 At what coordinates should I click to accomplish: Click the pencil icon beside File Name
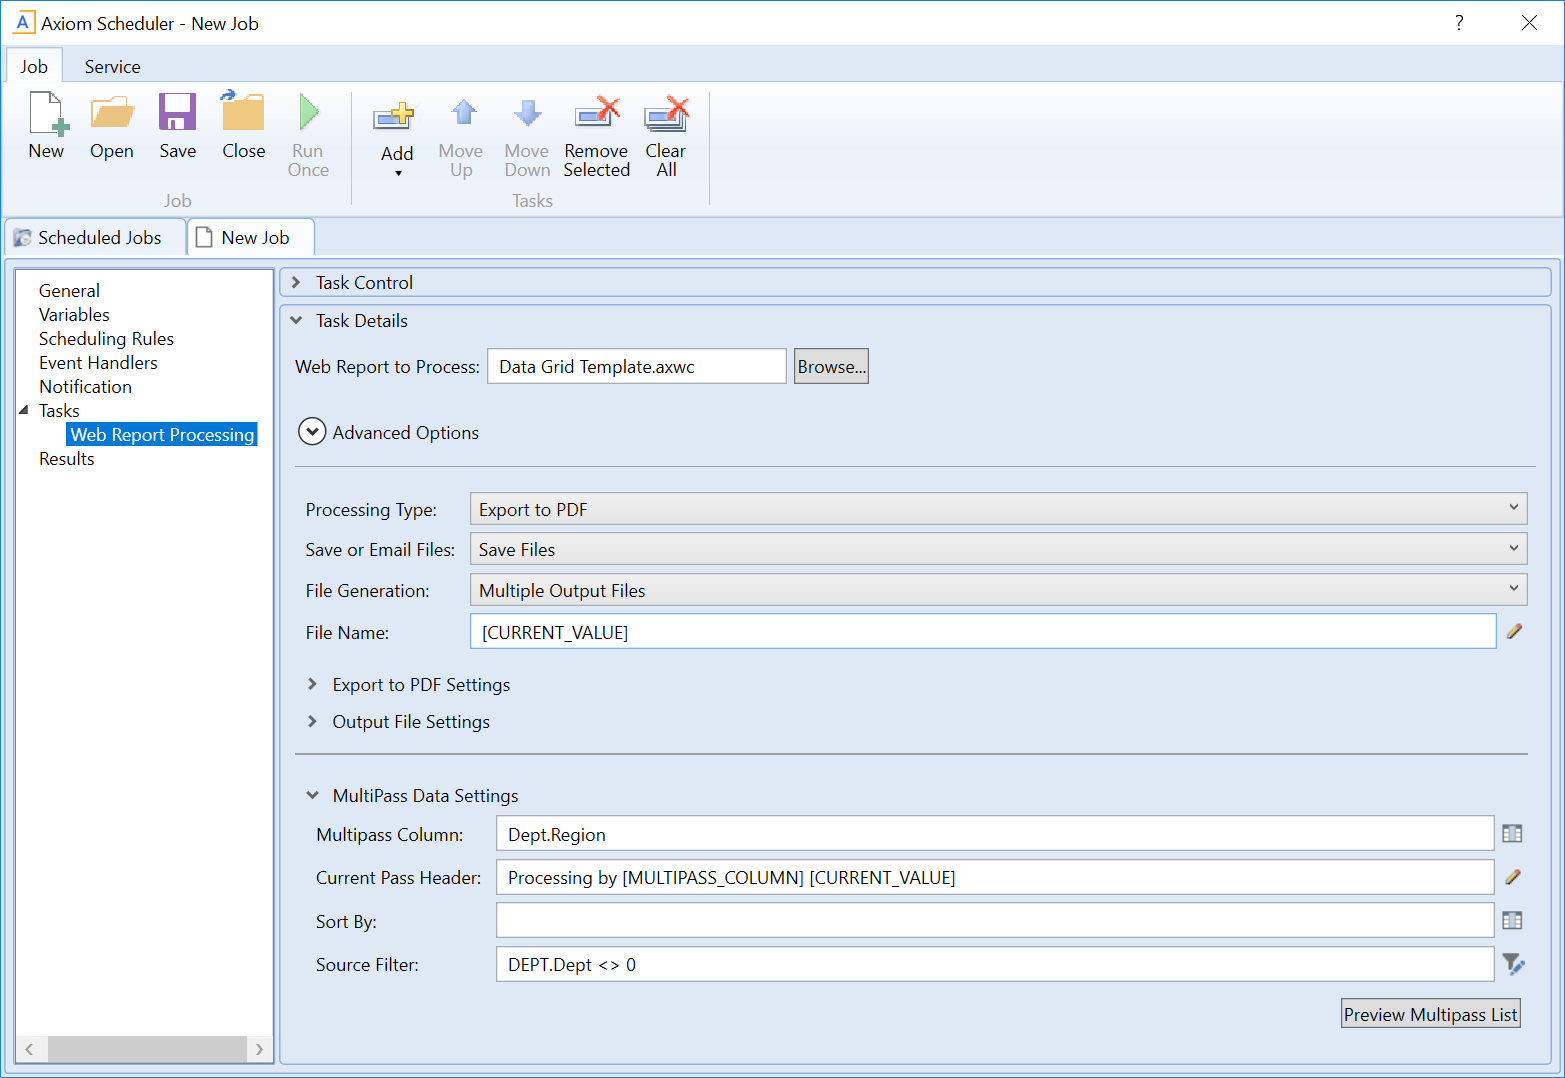(1514, 632)
